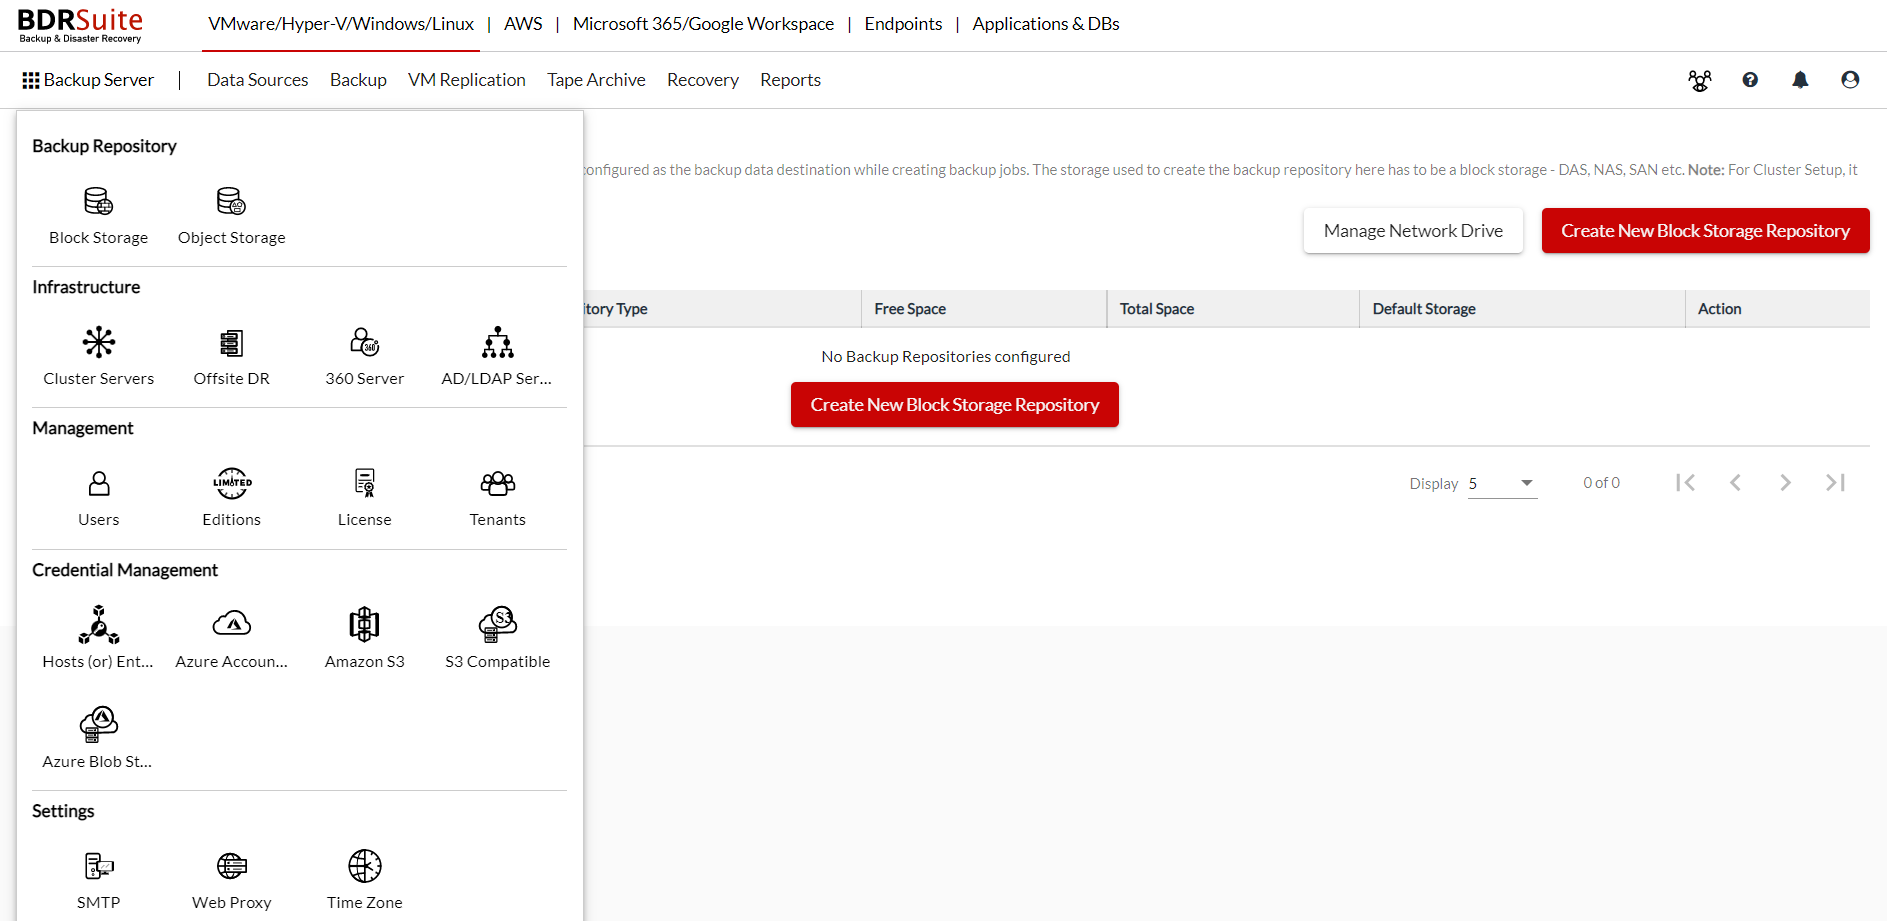Open Azure Blob Storage credentials icon
The image size is (1887, 921).
point(98,724)
